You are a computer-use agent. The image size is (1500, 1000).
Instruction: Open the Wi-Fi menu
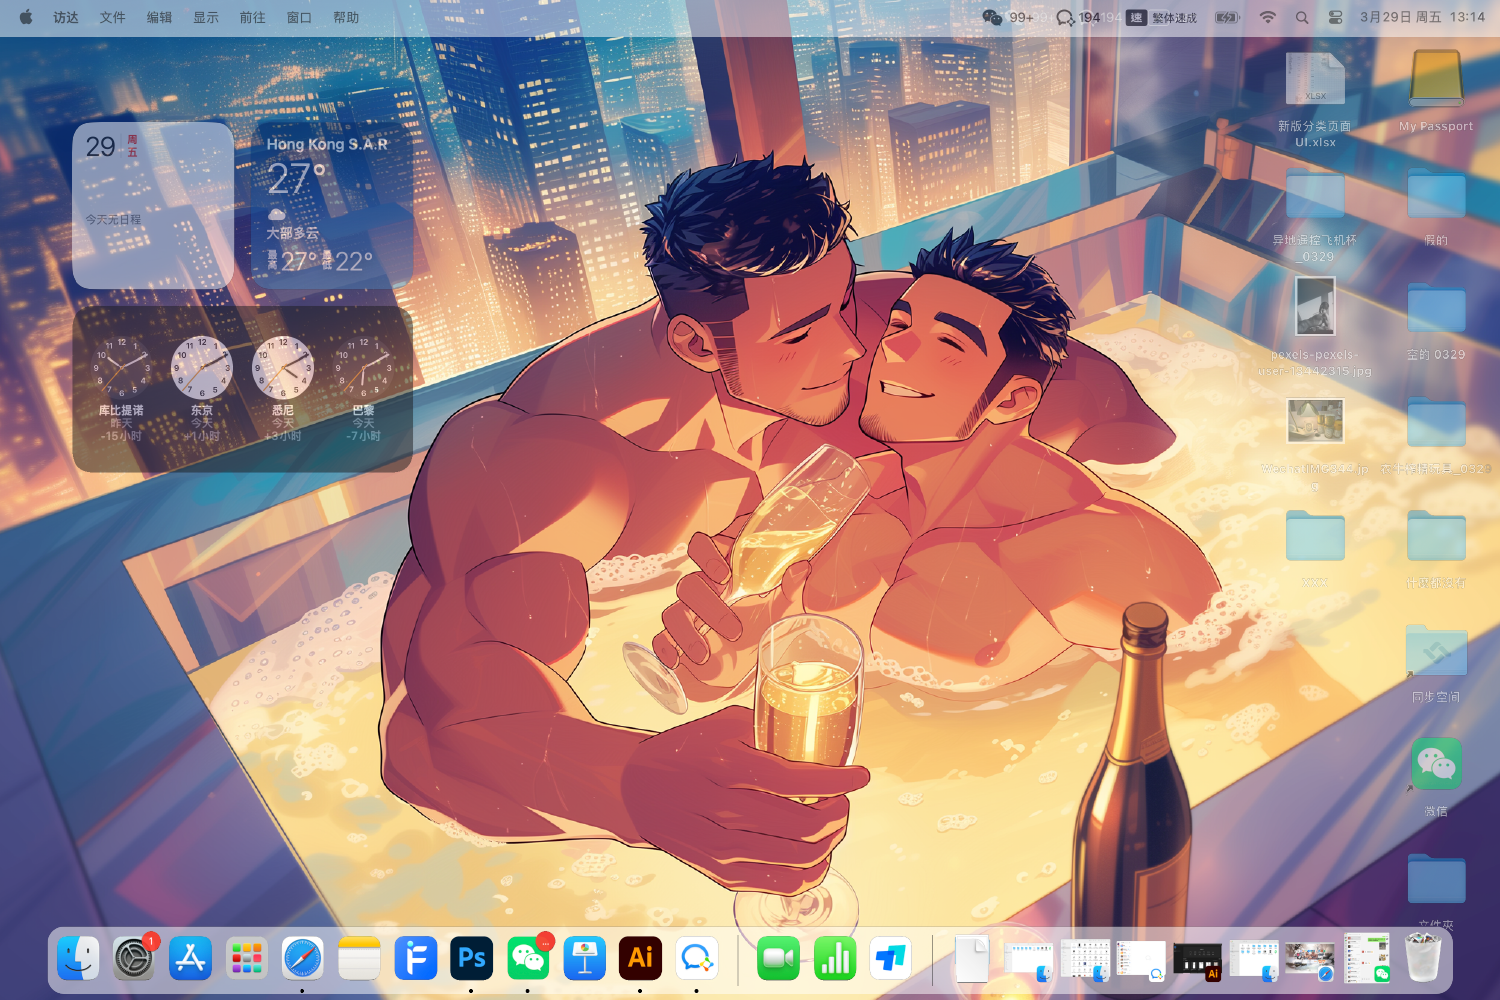pos(1267,18)
